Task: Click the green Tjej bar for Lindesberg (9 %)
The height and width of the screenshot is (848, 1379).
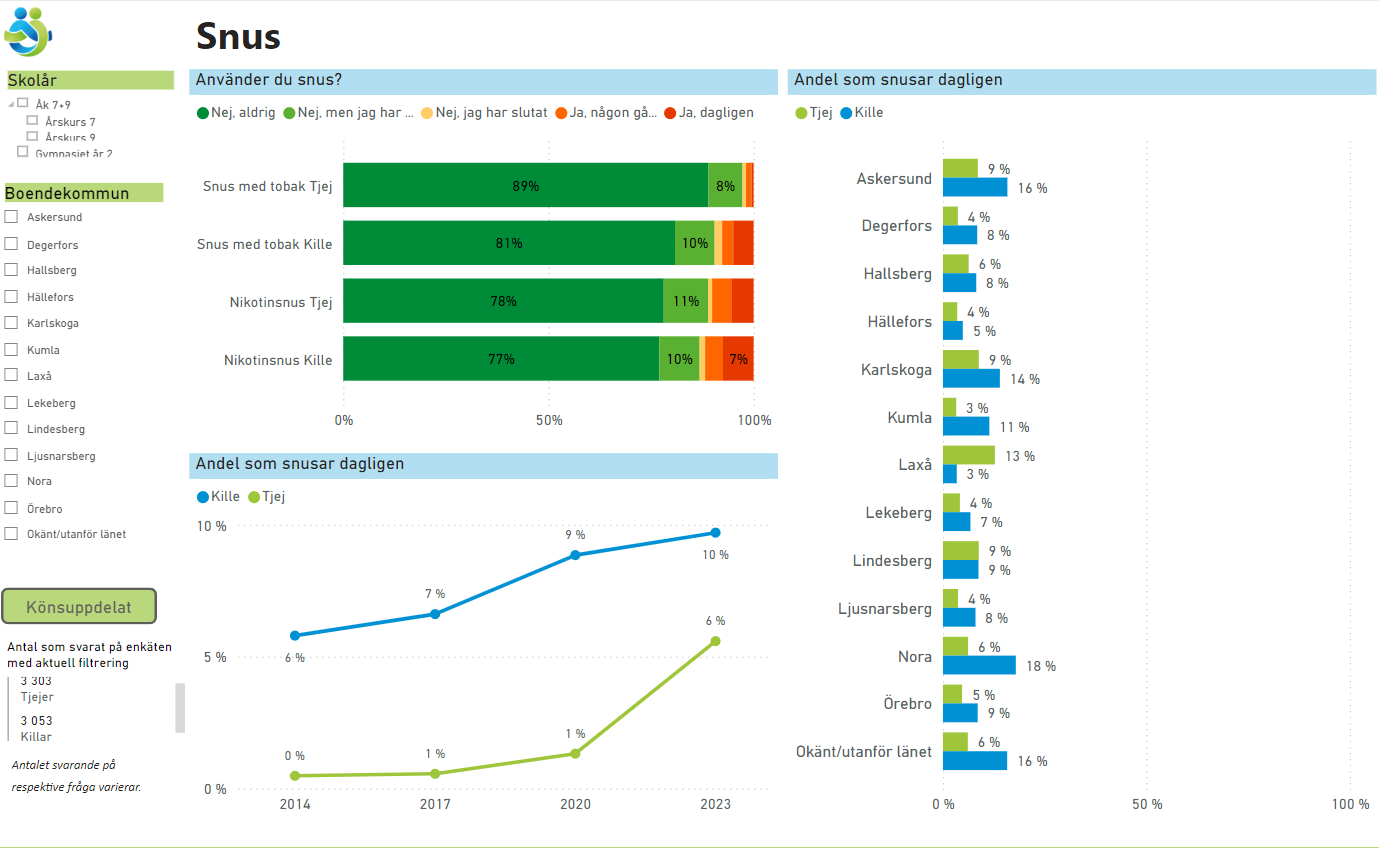Action: click(961, 551)
